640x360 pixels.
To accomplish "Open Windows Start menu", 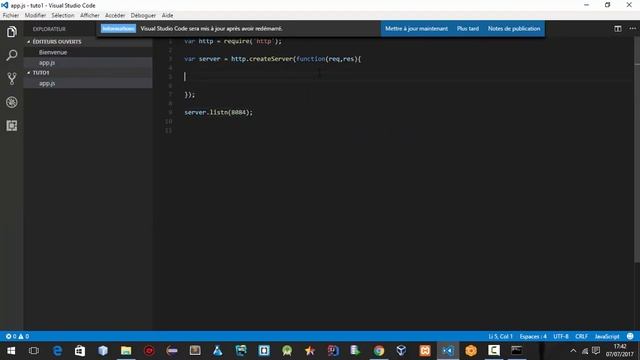I will (11, 351).
